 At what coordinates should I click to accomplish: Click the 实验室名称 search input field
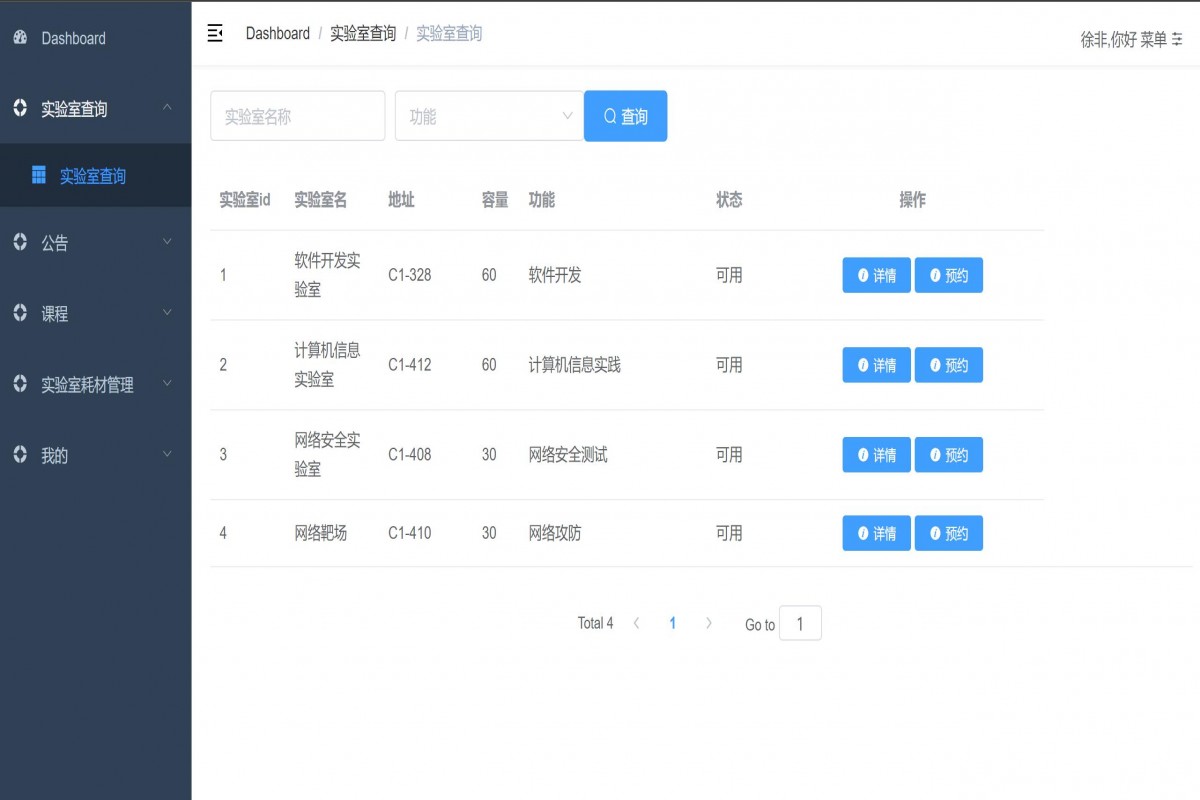click(x=297, y=115)
